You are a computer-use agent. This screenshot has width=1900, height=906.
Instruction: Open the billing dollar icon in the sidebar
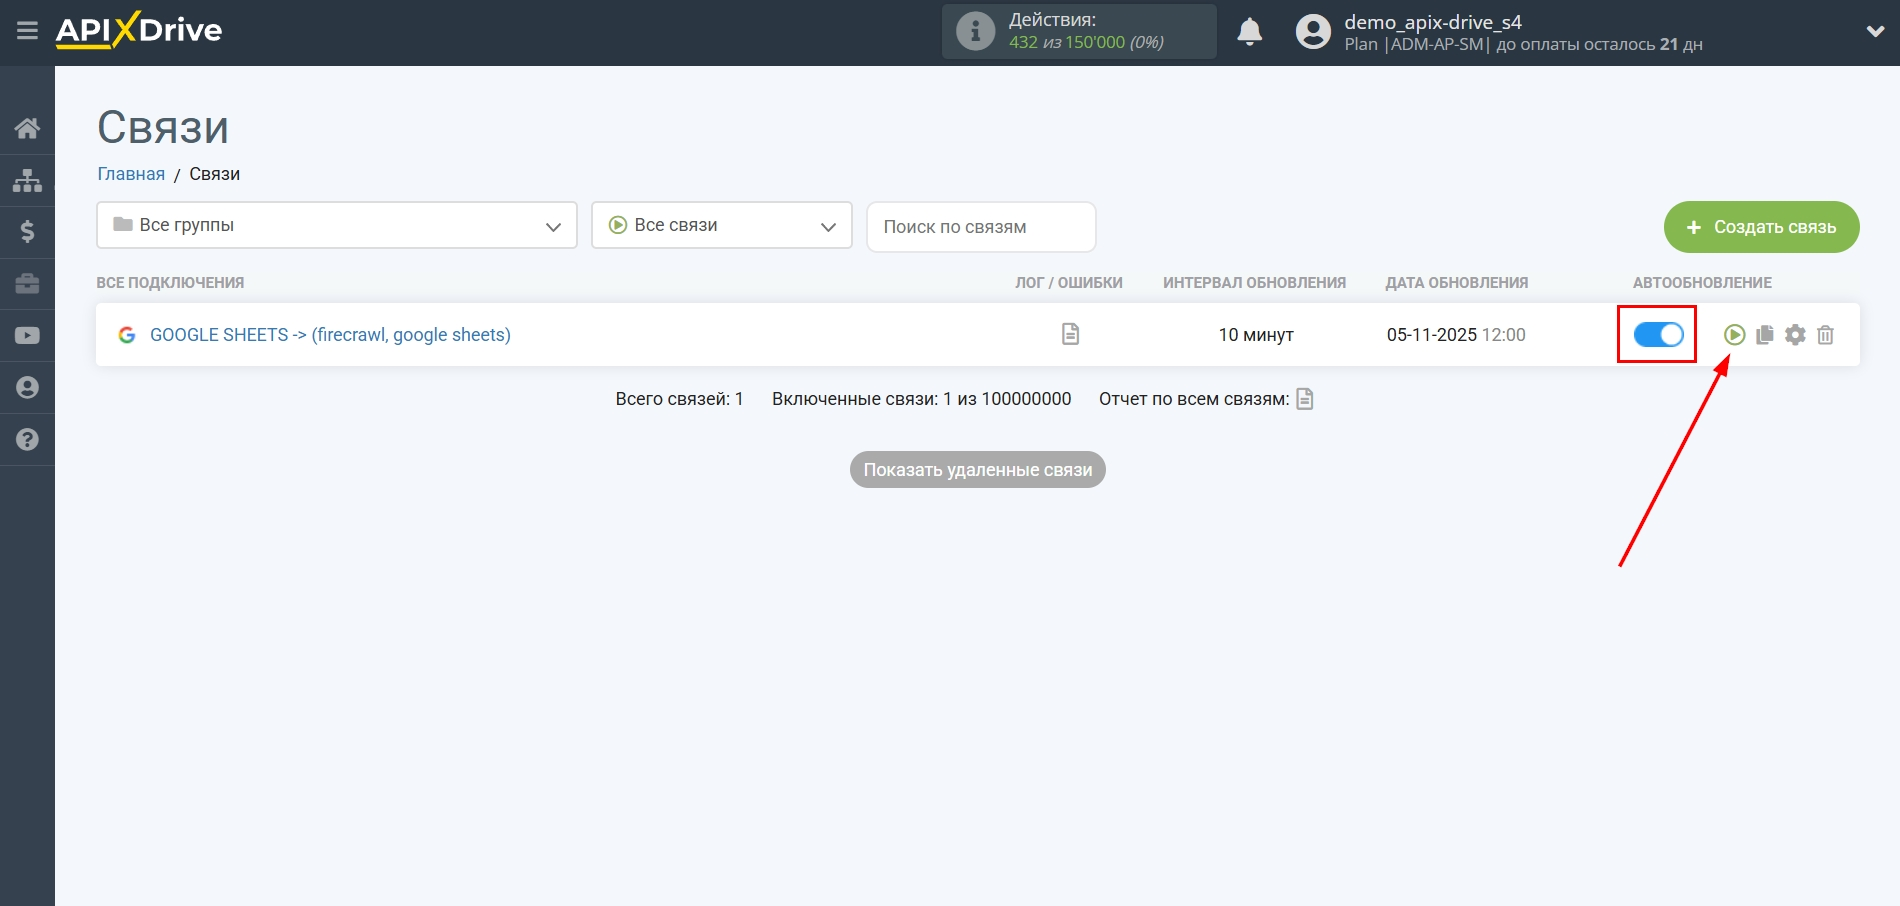tap(27, 232)
